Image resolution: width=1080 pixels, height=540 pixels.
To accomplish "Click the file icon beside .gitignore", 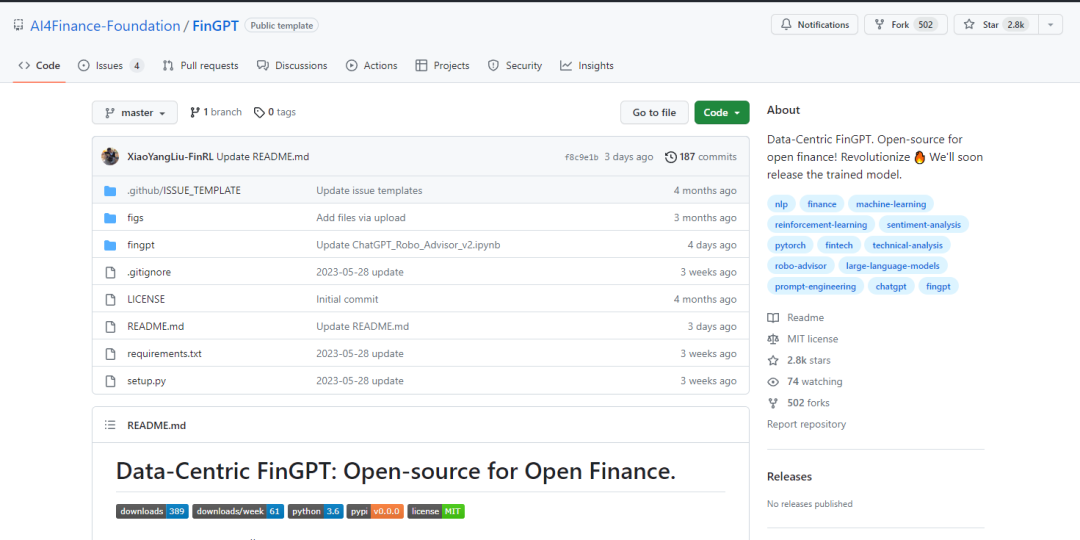I will click(x=110, y=272).
